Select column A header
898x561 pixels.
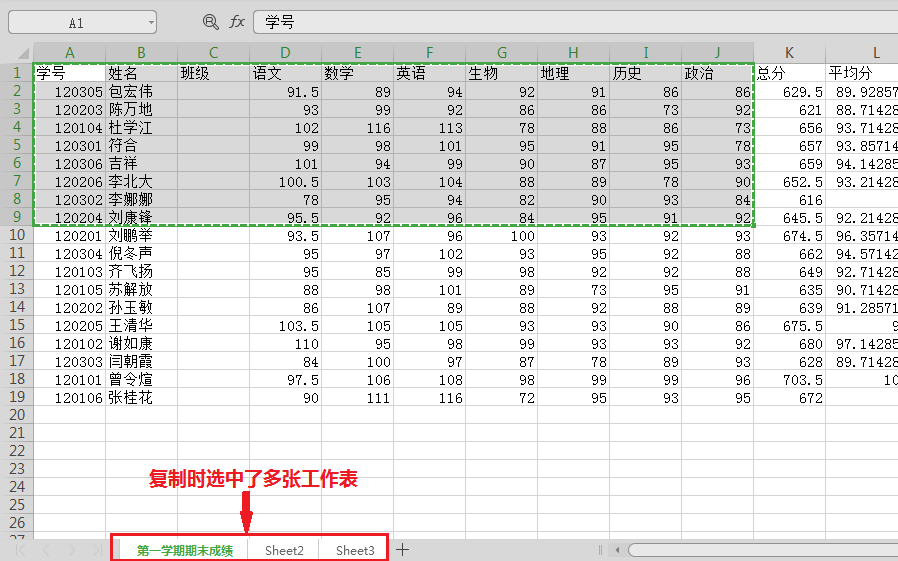(70, 53)
